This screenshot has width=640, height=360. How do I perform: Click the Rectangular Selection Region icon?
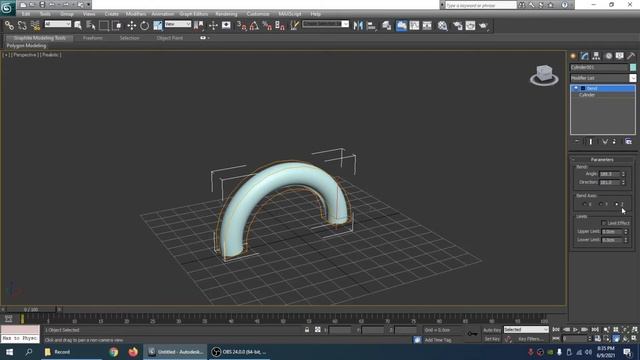104,26
